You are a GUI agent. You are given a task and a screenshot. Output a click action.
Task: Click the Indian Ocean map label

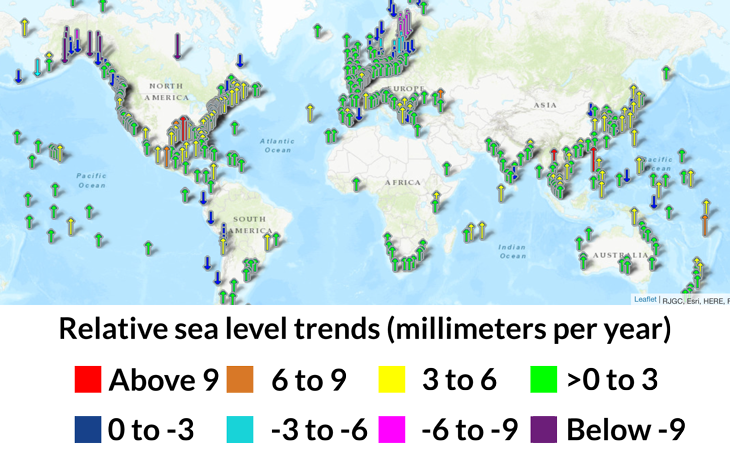(512, 251)
